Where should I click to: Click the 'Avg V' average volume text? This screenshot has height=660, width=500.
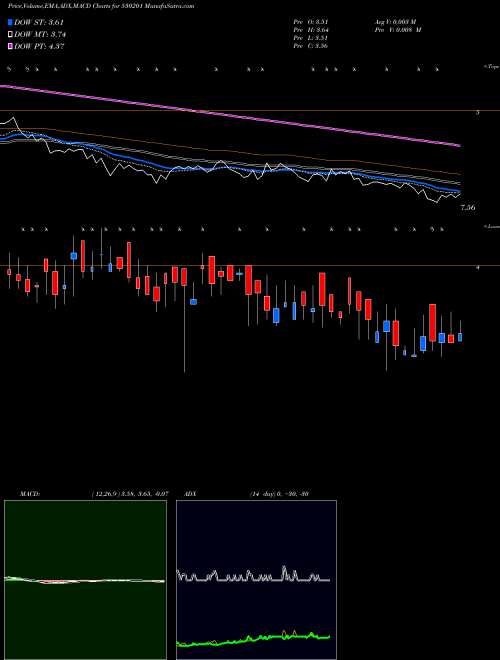point(395,22)
